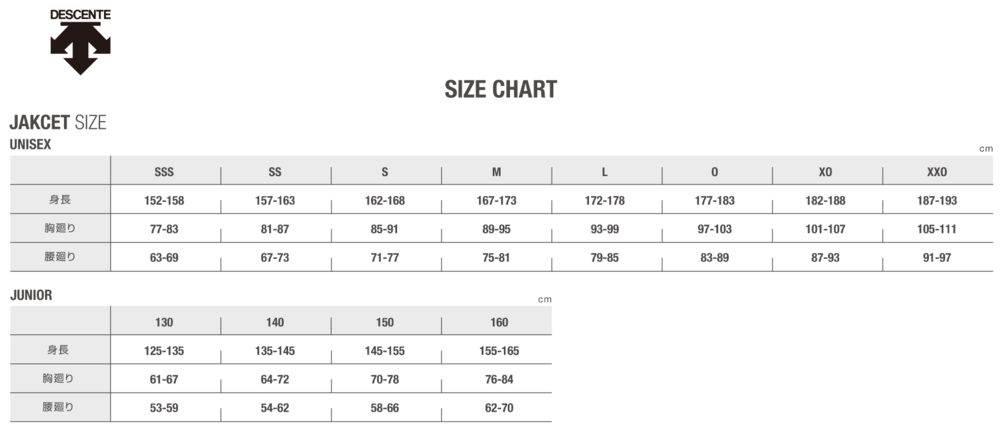Click the UNISEX section label

click(x=30, y=145)
